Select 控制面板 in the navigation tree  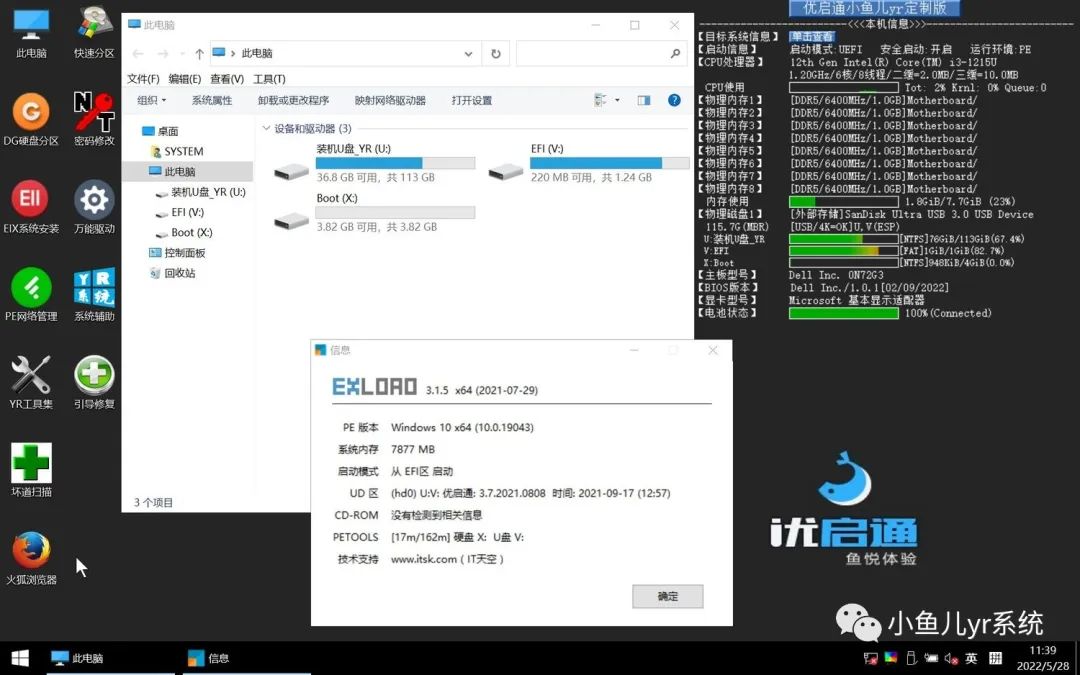click(x=177, y=253)
